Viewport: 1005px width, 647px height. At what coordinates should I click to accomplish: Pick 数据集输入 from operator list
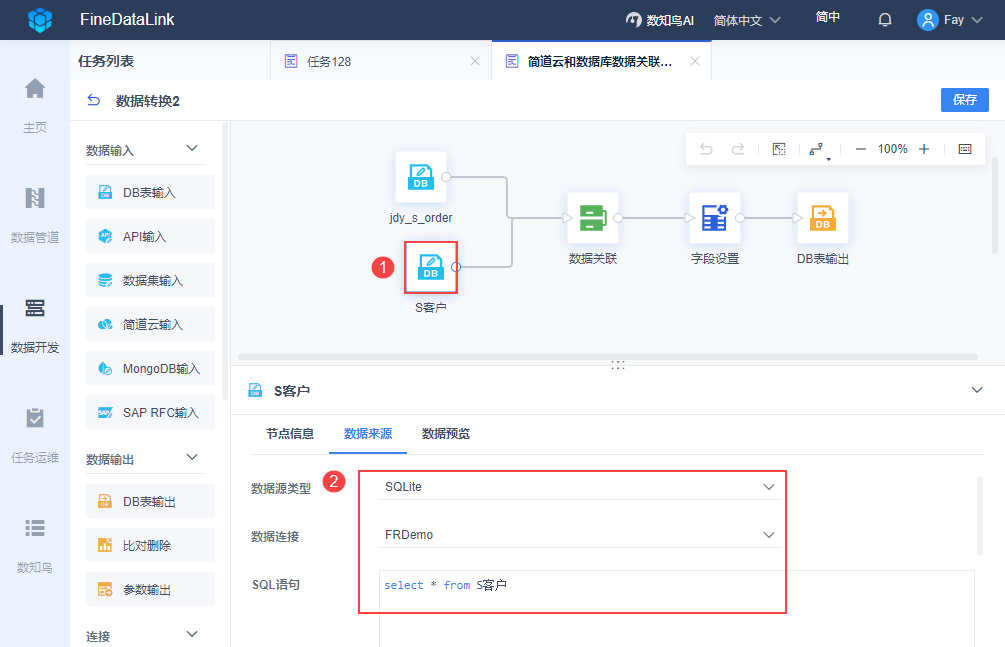coord(151,280)
